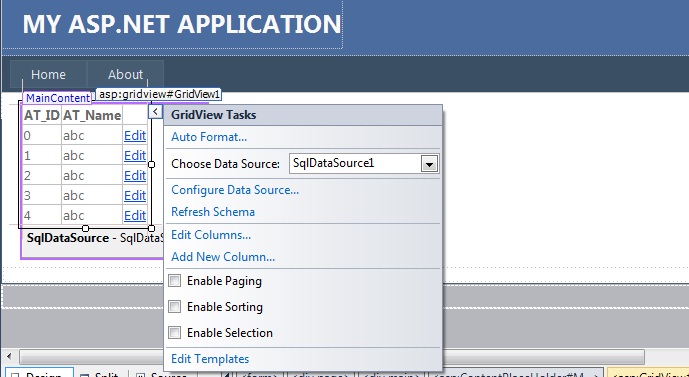Click abc cell in row 4

(92, 216)
